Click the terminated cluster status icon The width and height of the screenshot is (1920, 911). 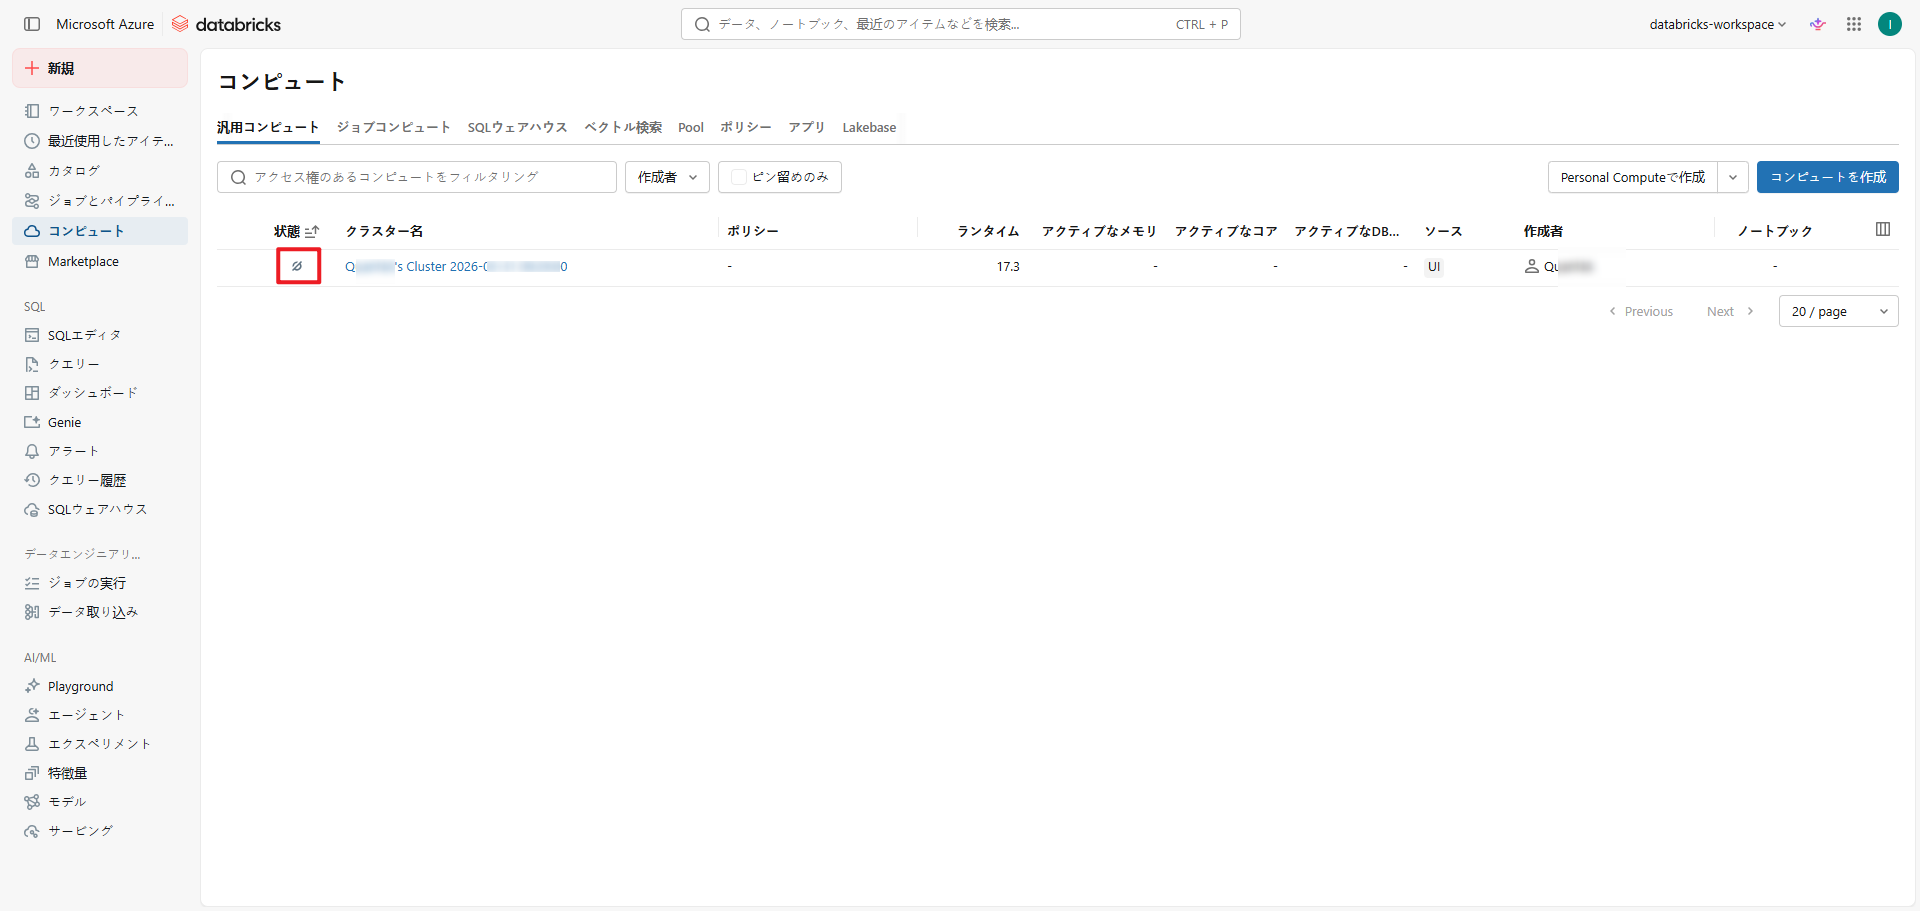tap(297, 266)
